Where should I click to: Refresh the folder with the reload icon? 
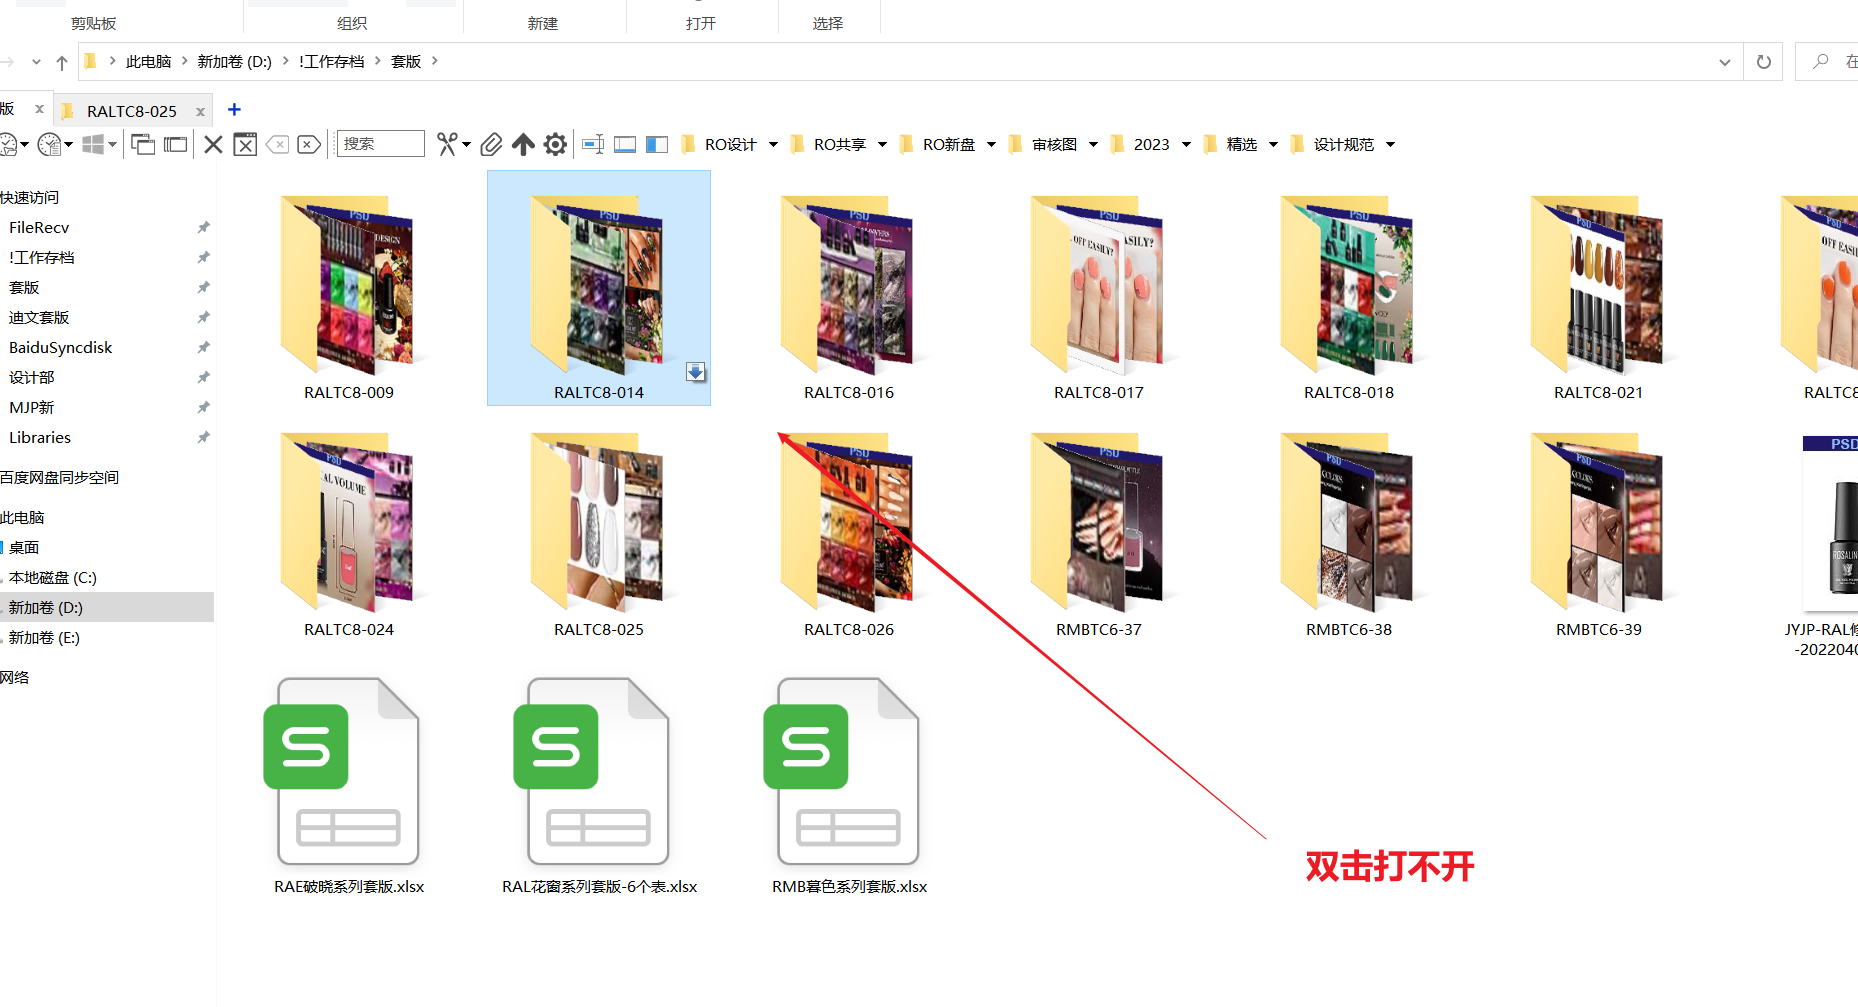click(x=1763, y=62)
